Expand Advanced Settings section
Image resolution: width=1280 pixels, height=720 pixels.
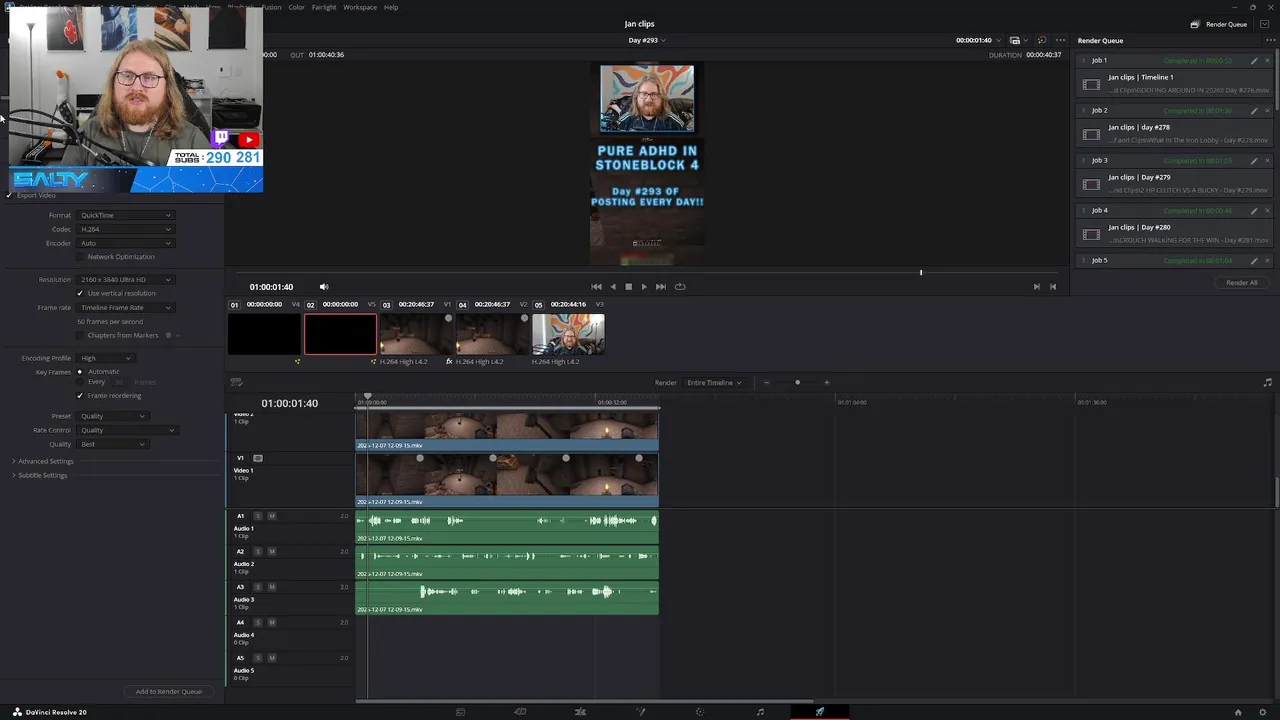point(43,461)
